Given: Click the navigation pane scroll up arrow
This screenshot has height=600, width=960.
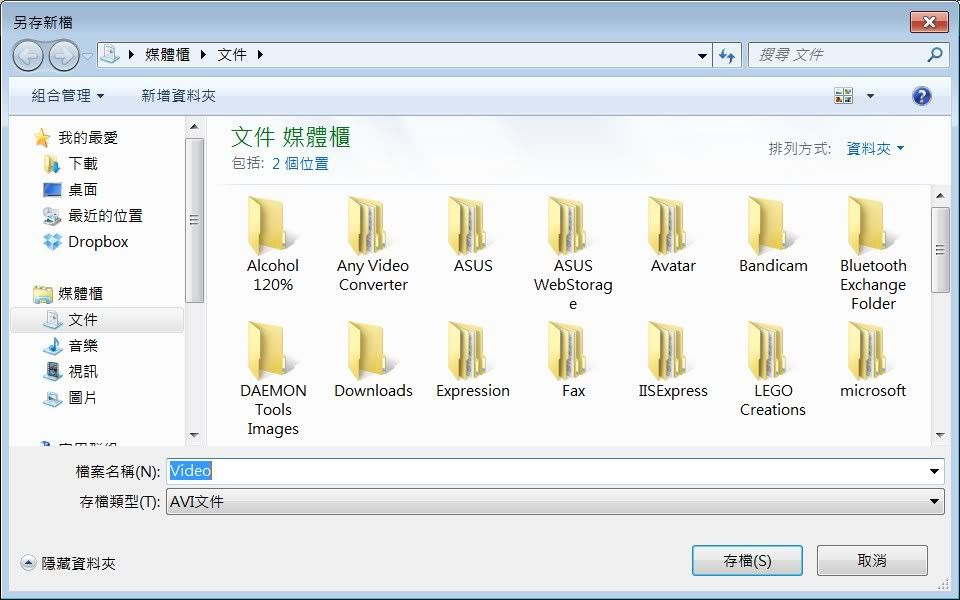Looking at the screenshot, I should click(194, 127).
